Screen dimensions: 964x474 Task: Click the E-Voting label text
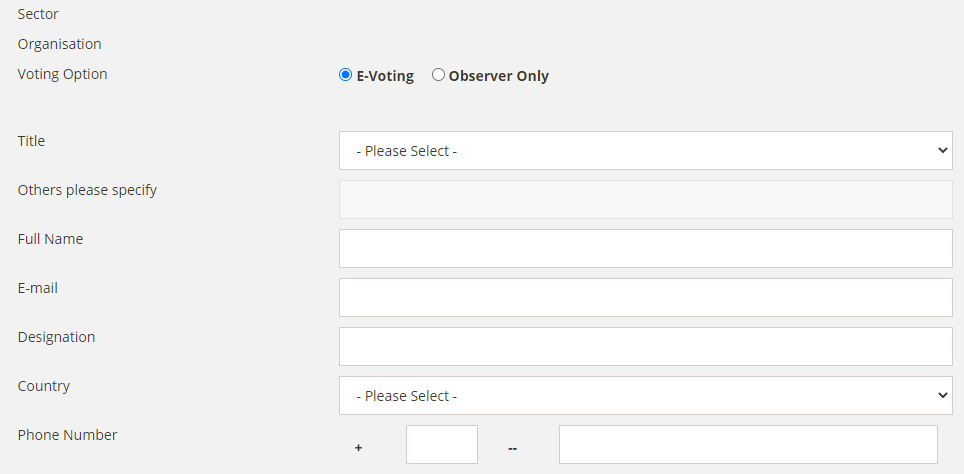[385, 76]
